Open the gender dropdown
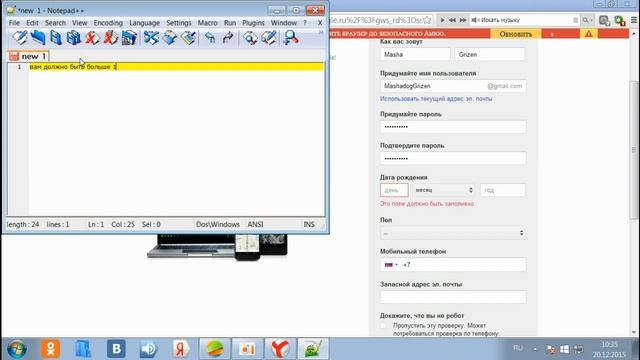This screenshot has width=640, height=360. 453,233
